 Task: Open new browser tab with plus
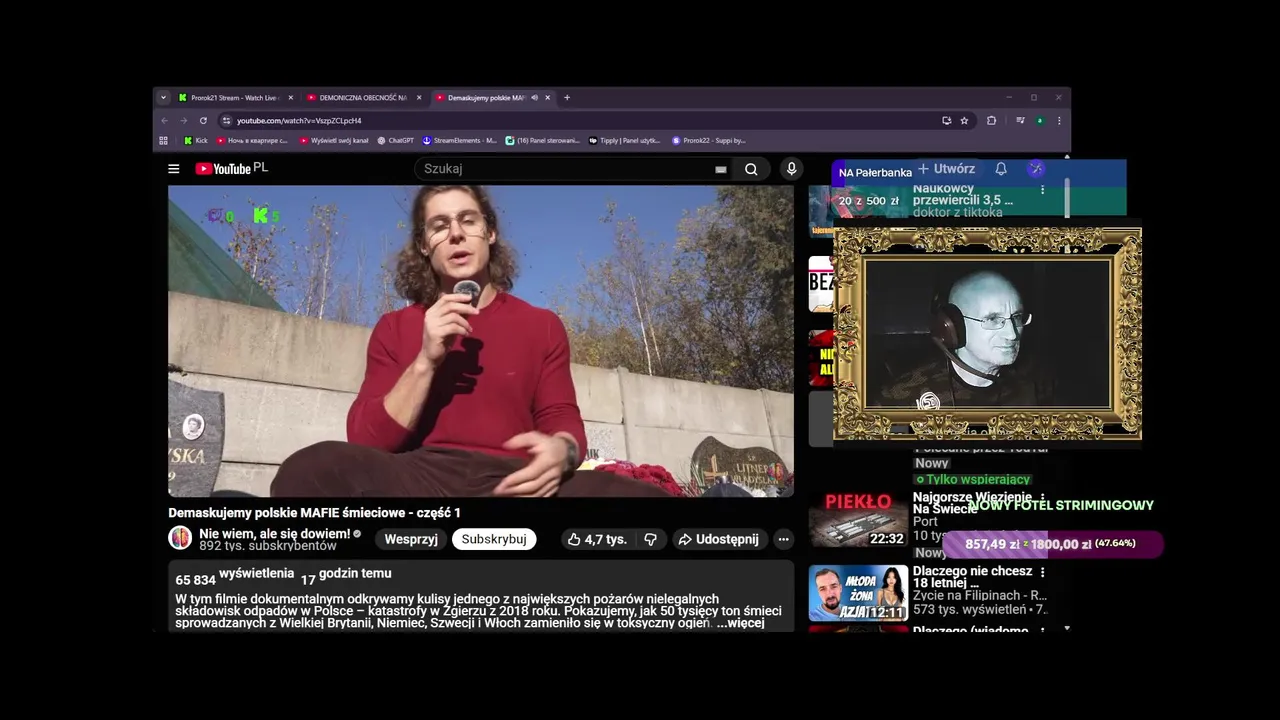(567, 98)
